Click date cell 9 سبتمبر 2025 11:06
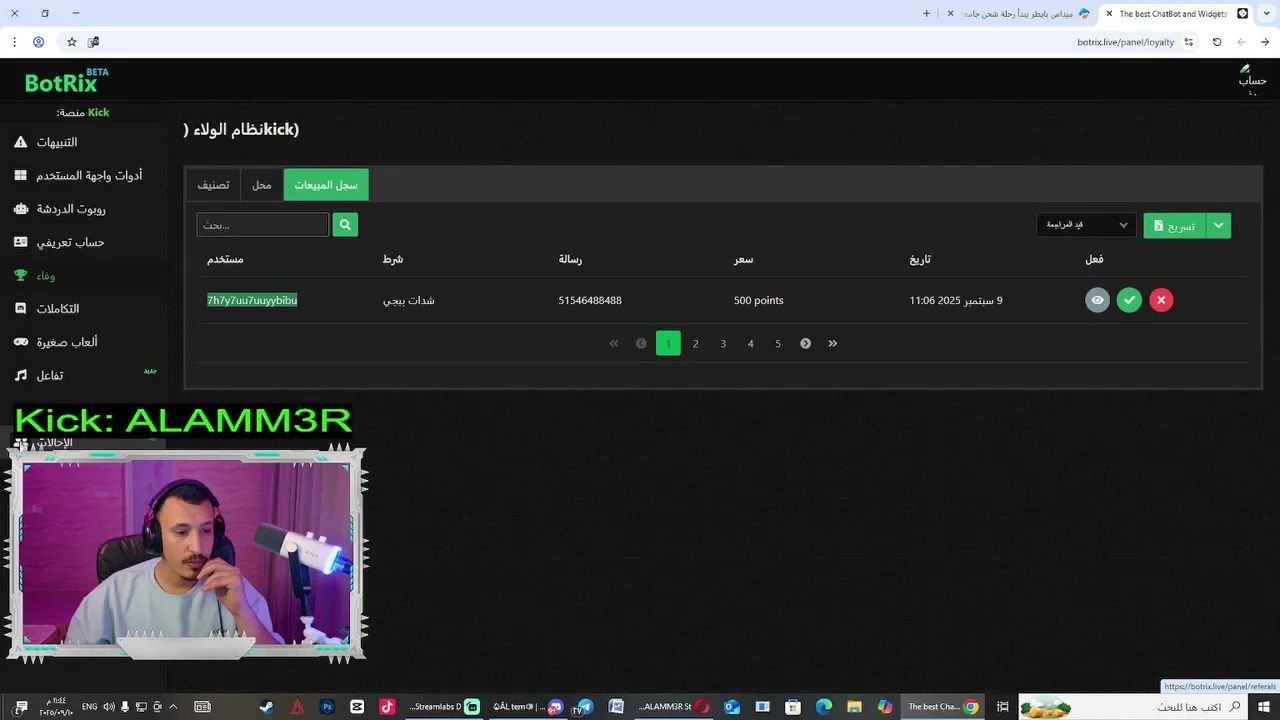Image resolution: width=1280 pixels, height=720 pixels. pyautogui.click(x=955, y=300)
